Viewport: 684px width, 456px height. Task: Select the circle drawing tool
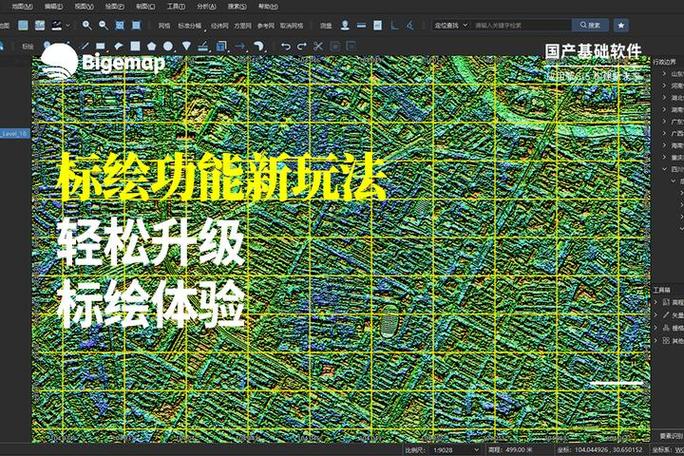[167, 45]
